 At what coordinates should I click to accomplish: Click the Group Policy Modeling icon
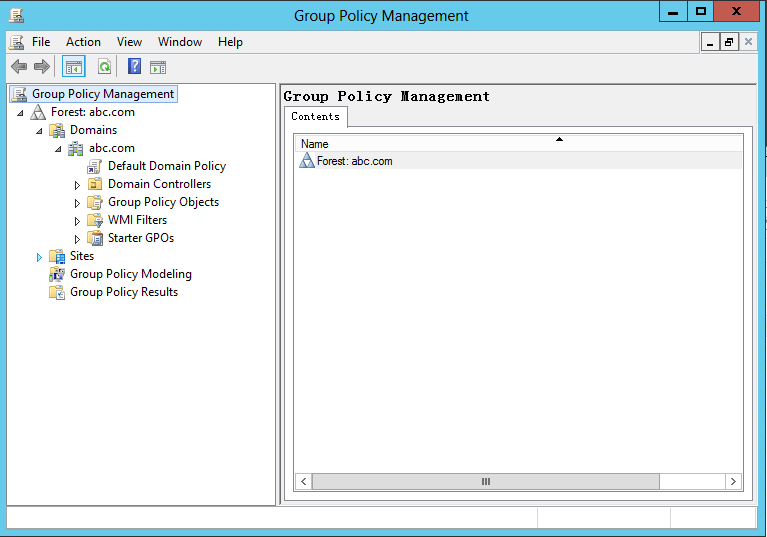[x=57, y=274]
